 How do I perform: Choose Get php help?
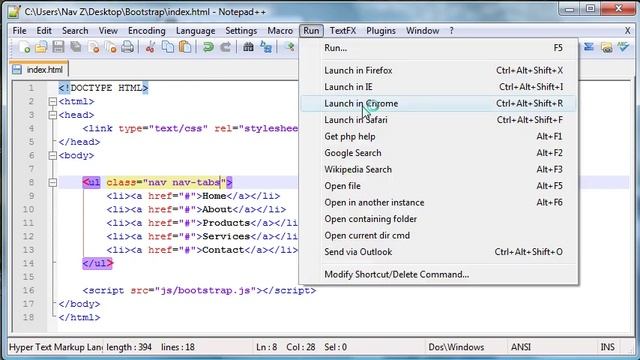(439, 136)
